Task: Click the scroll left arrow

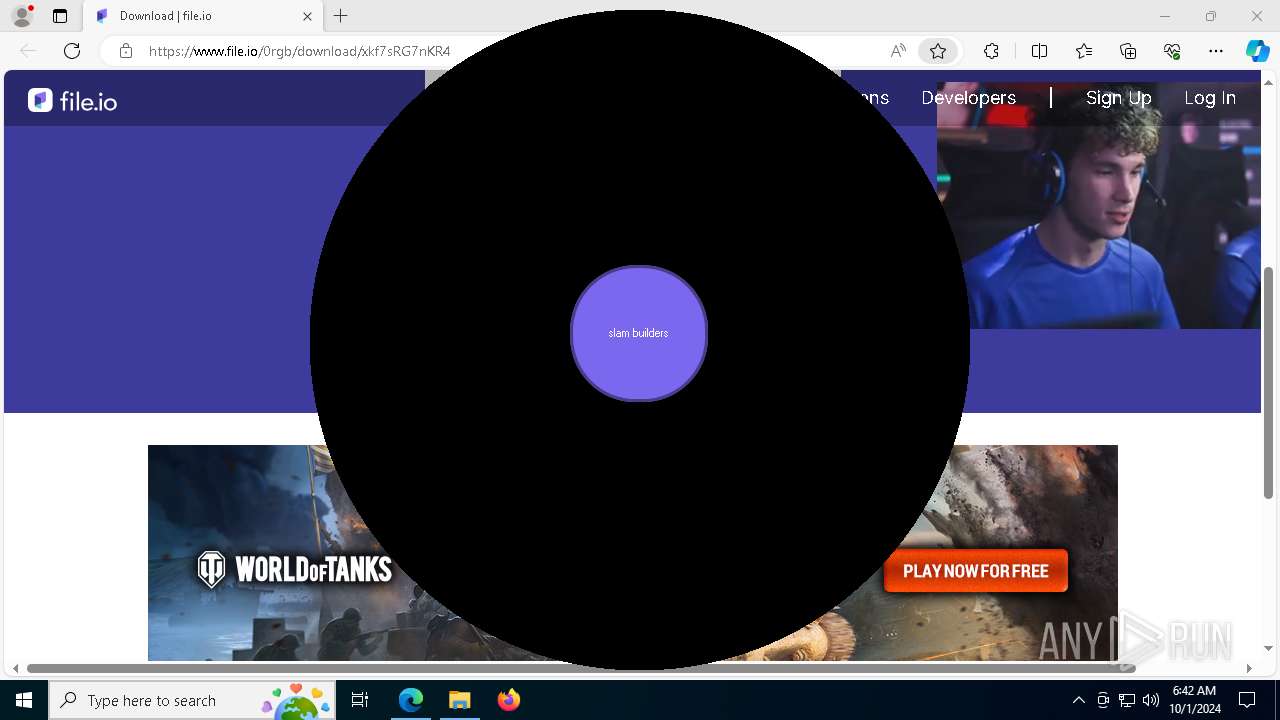Action: [15, 668]
